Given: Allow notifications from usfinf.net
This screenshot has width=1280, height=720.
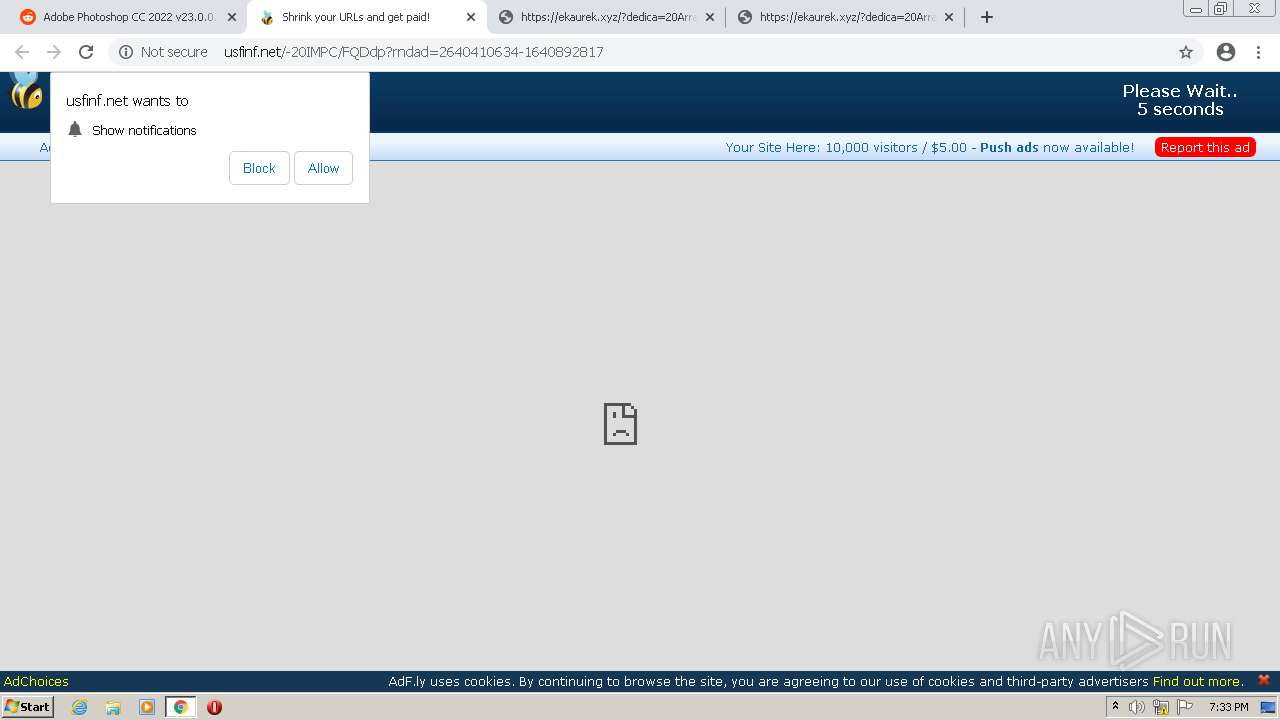Looking at the screenshot, I should click(x=323, y=168).
